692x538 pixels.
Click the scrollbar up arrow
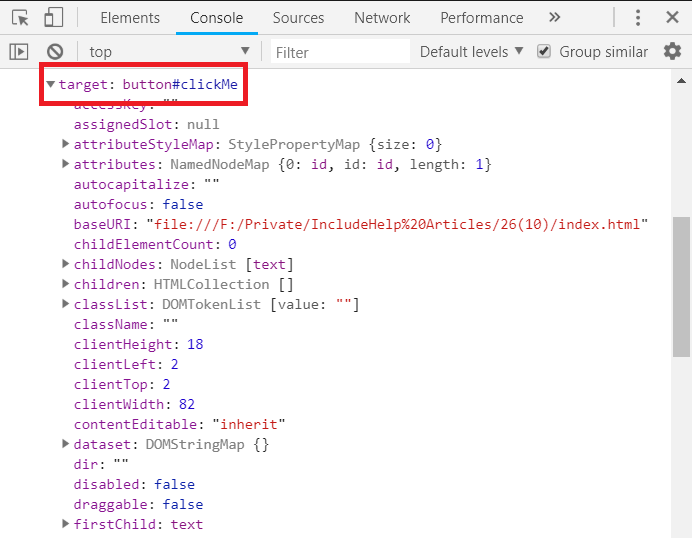(681, 81)
